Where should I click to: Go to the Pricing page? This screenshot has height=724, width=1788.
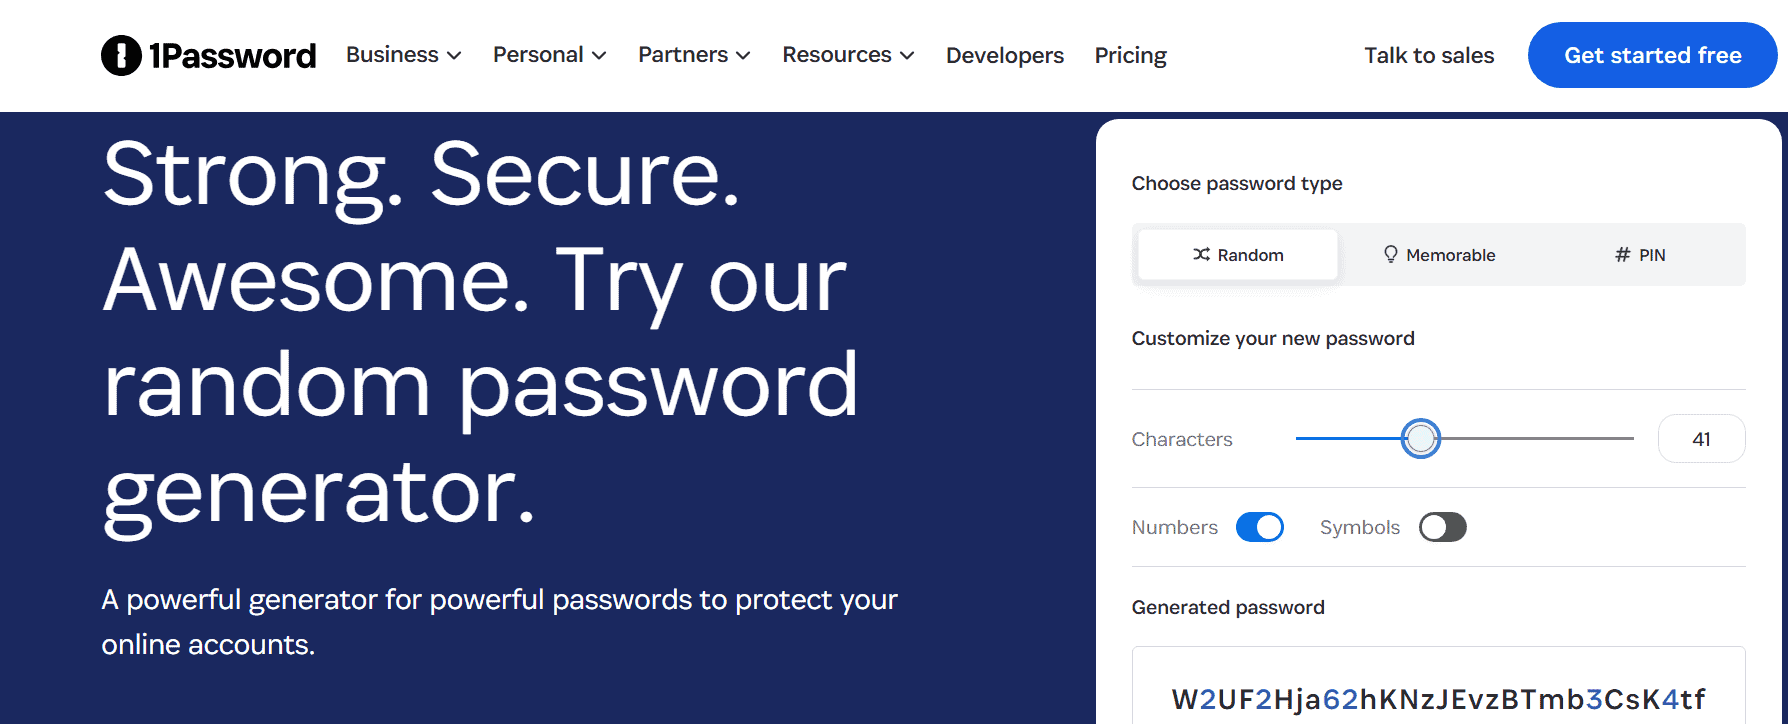coord(1130,56)
